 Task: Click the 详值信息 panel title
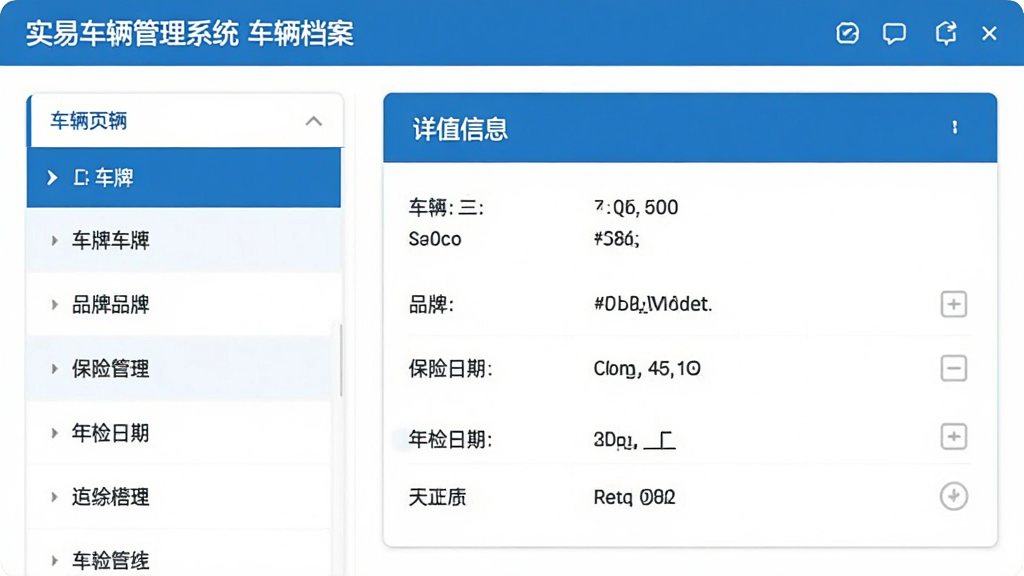(x=460, y=129)
